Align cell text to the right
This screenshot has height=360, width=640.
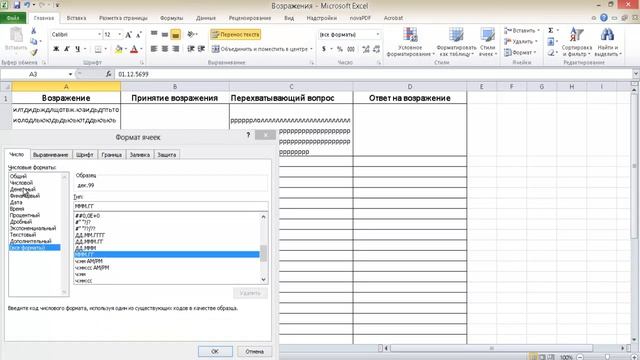pos(176,49)
